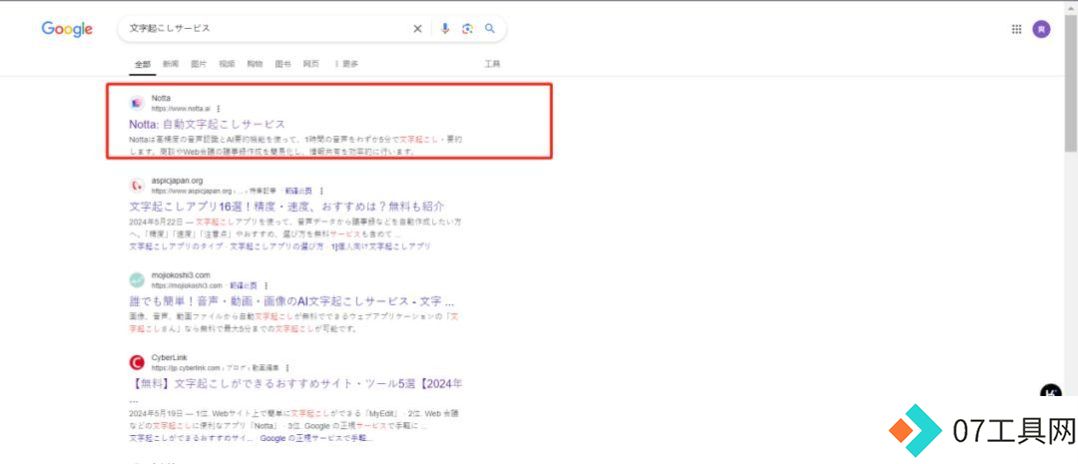Click the mojiokoshi3.com site name
This screenshot has height=464, width=1078.
(181, 276)
